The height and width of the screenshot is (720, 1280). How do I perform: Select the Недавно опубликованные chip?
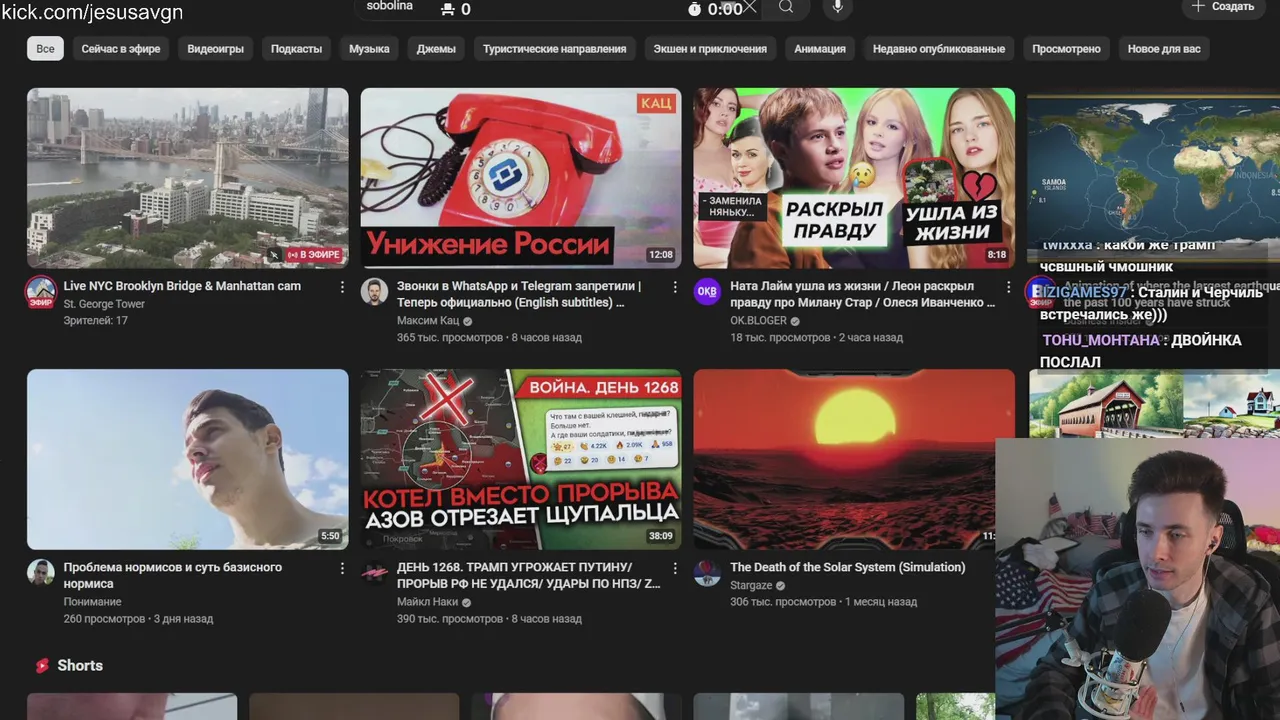[x=939, y=49]
